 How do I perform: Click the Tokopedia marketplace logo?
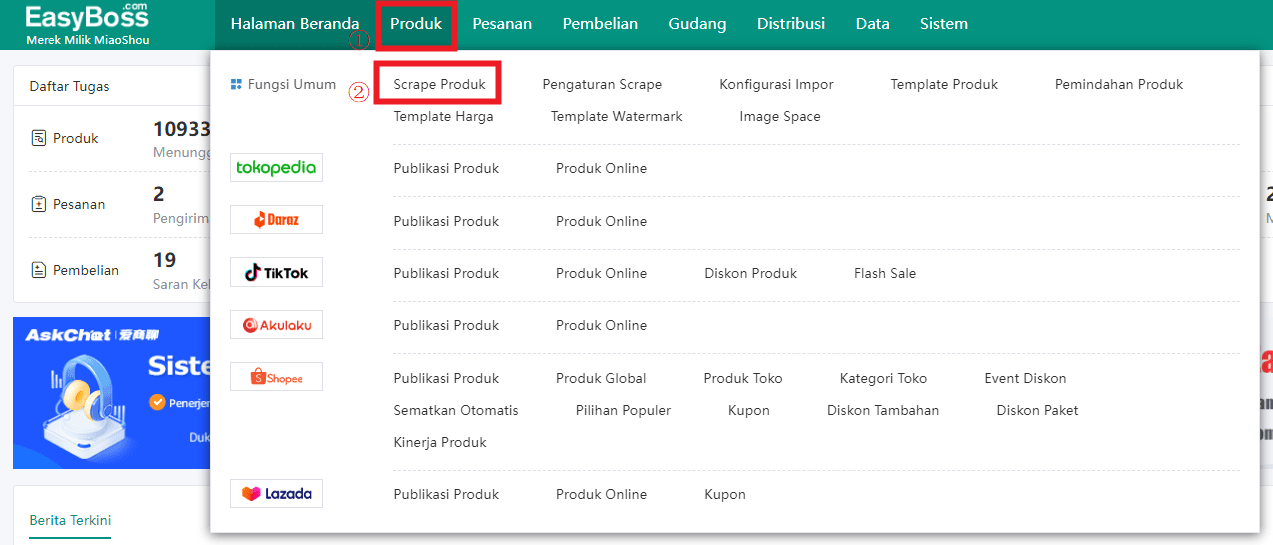point(276,167)
